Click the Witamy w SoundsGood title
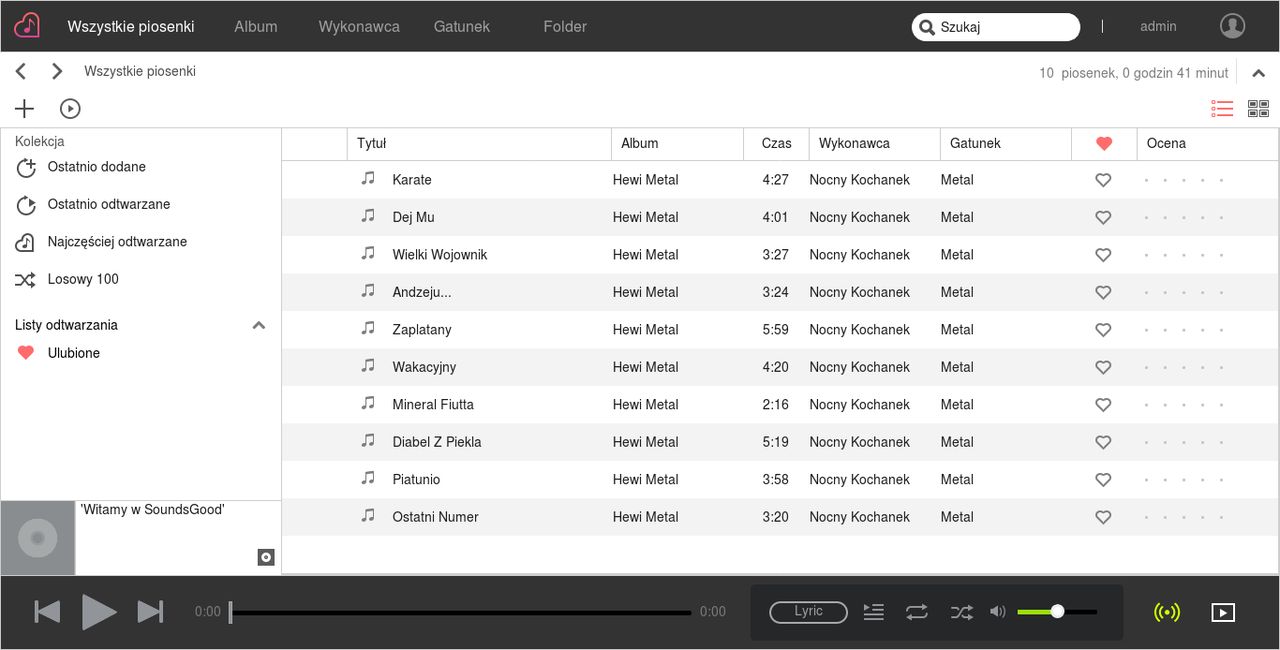This screenshot has height=650, width=1280. [x=152, y=510]
